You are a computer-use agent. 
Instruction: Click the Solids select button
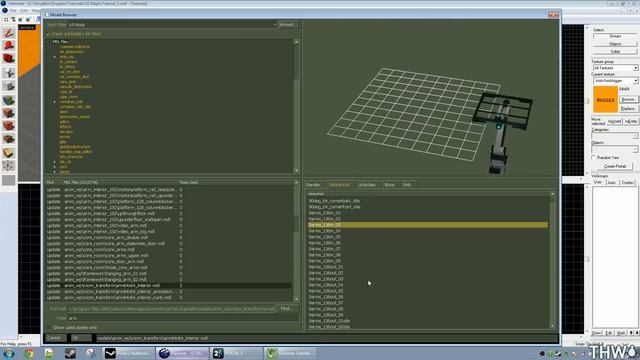click(x=615, y=52)
